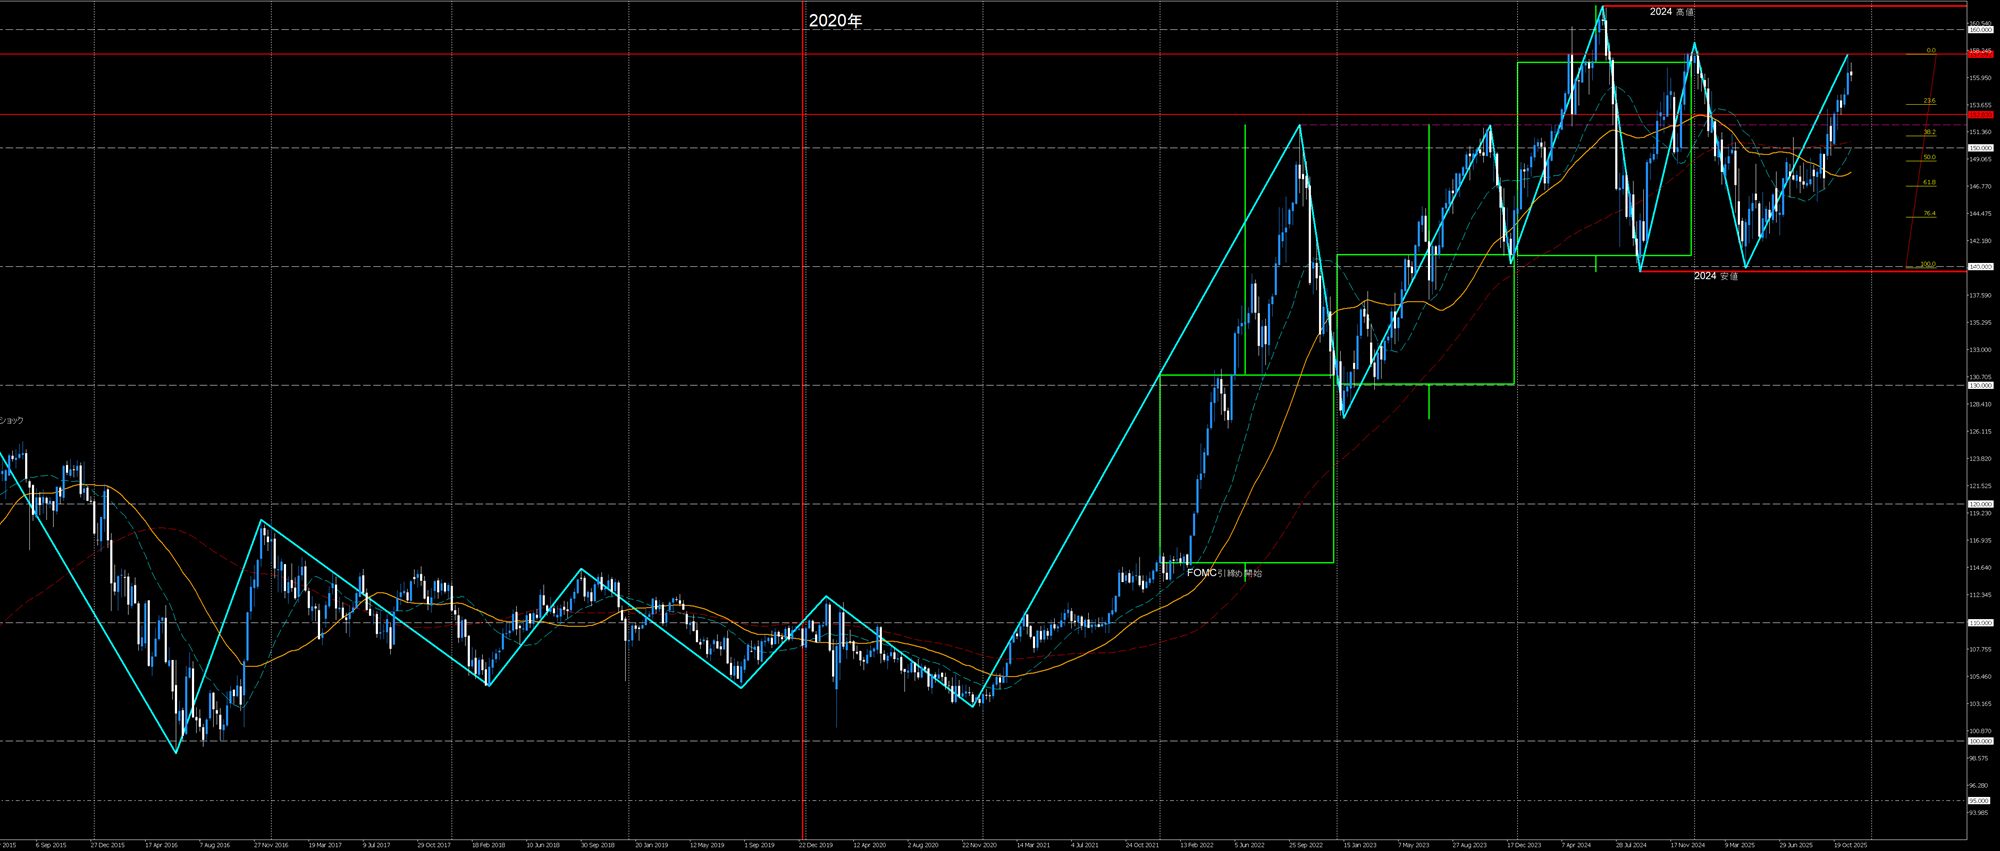Click the 2020年 vertical line label
Screen dimensions: 2000x851
click(835, 20)
